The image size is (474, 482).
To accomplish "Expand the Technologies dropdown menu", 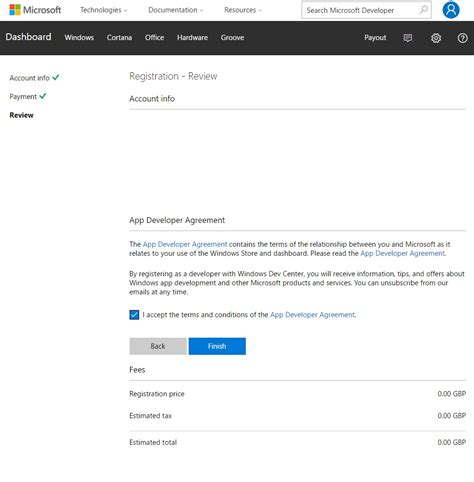I will coord(104,10).
